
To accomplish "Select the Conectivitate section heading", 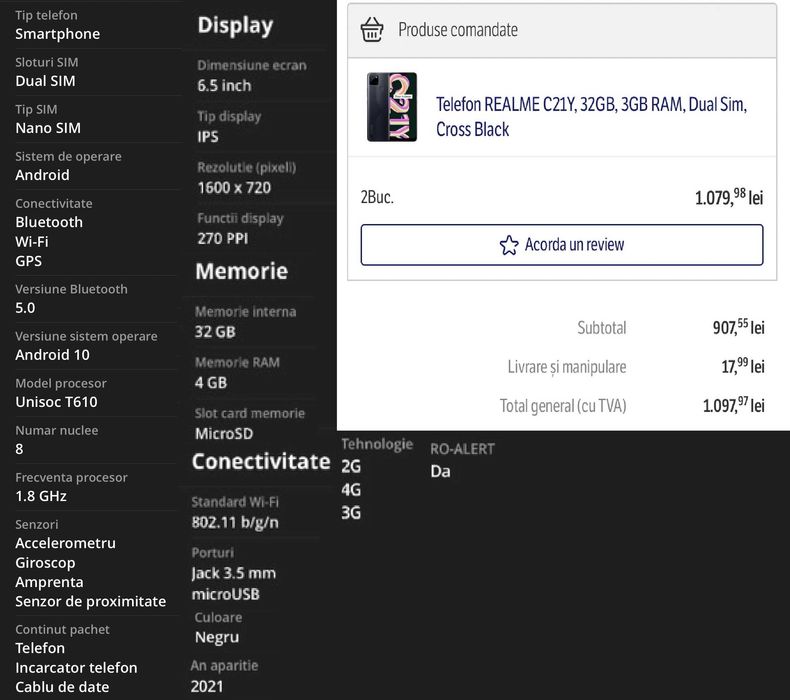I will [261, 461].
